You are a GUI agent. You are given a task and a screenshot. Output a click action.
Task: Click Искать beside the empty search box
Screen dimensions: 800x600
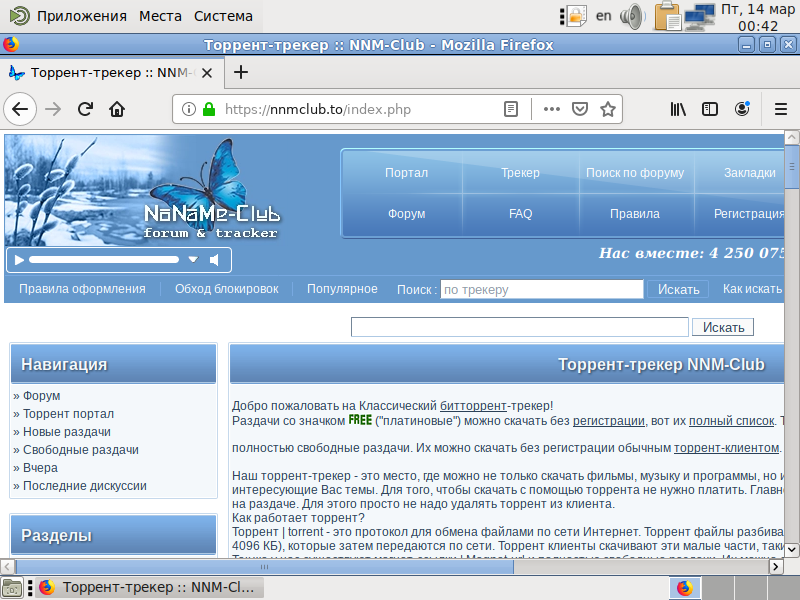723,327
